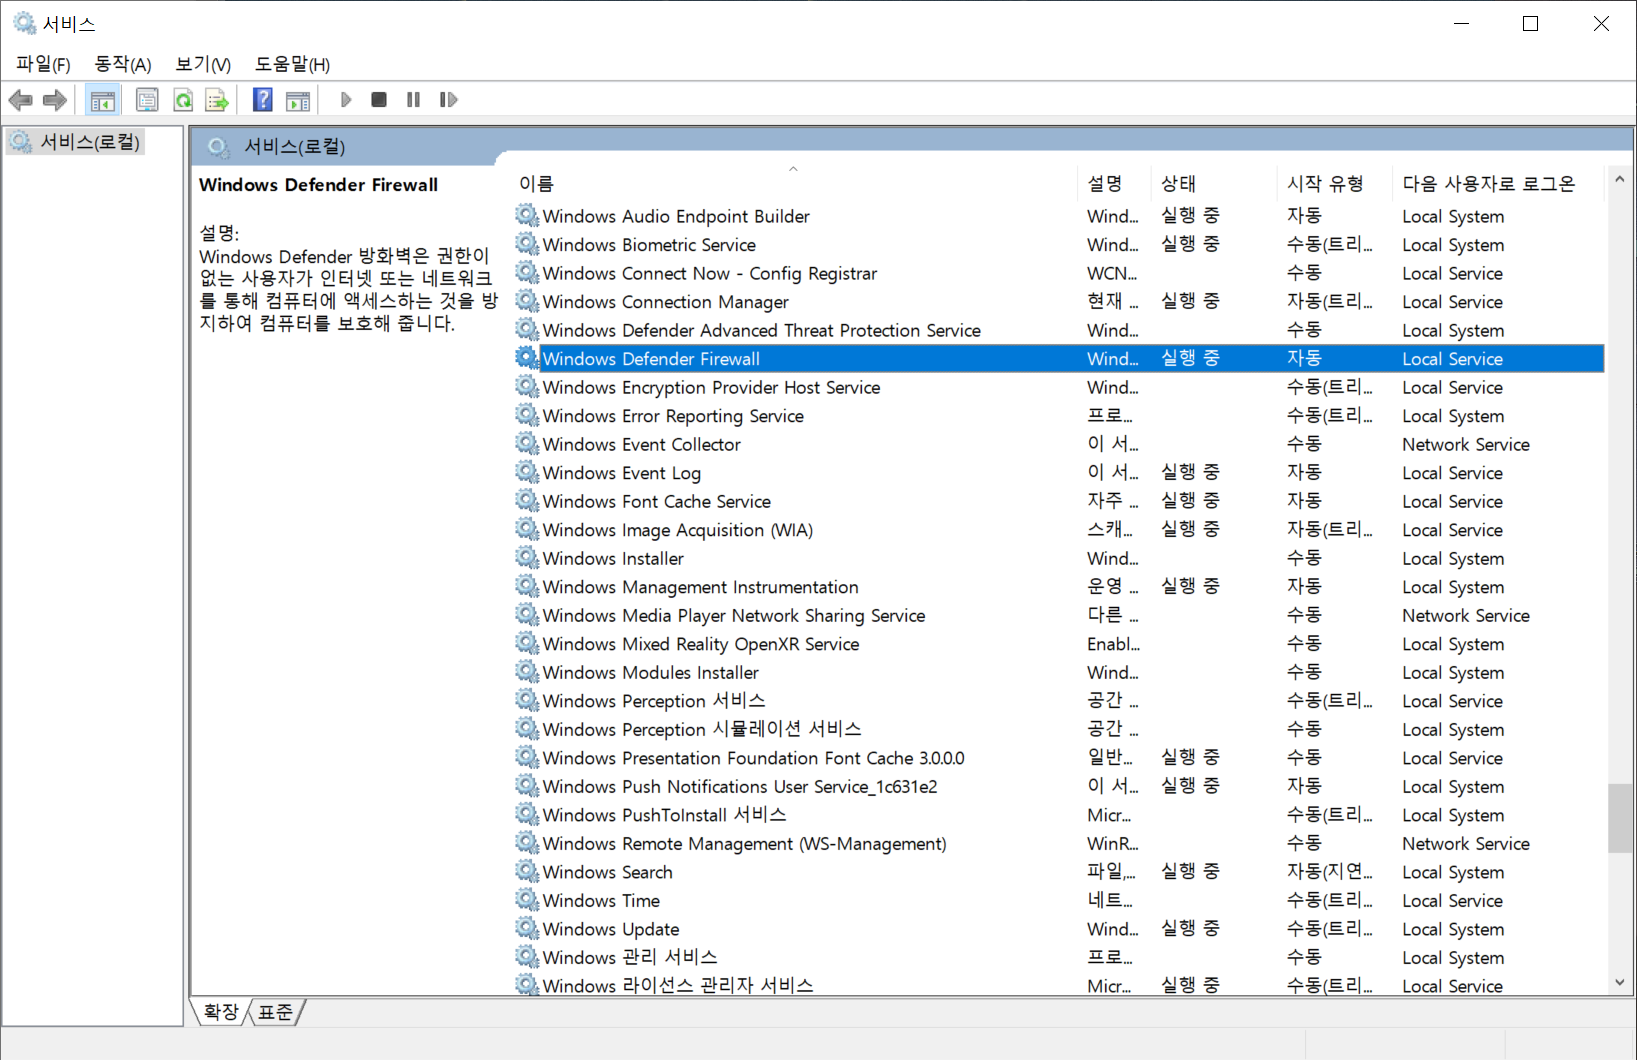The width and height of the screenshot is (1637, 1060).
Task: Click the Export List toolbar icon
Action: [x=217, y=100]
